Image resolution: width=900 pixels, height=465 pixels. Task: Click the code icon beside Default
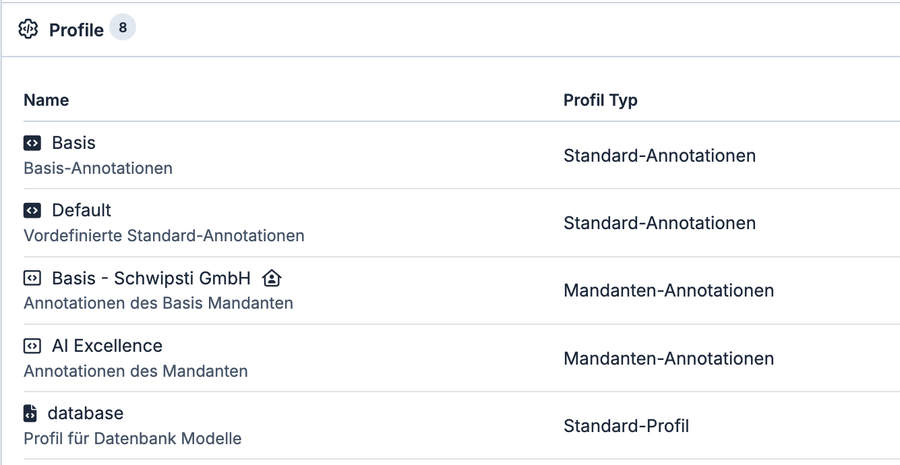(x=32, y=211)
